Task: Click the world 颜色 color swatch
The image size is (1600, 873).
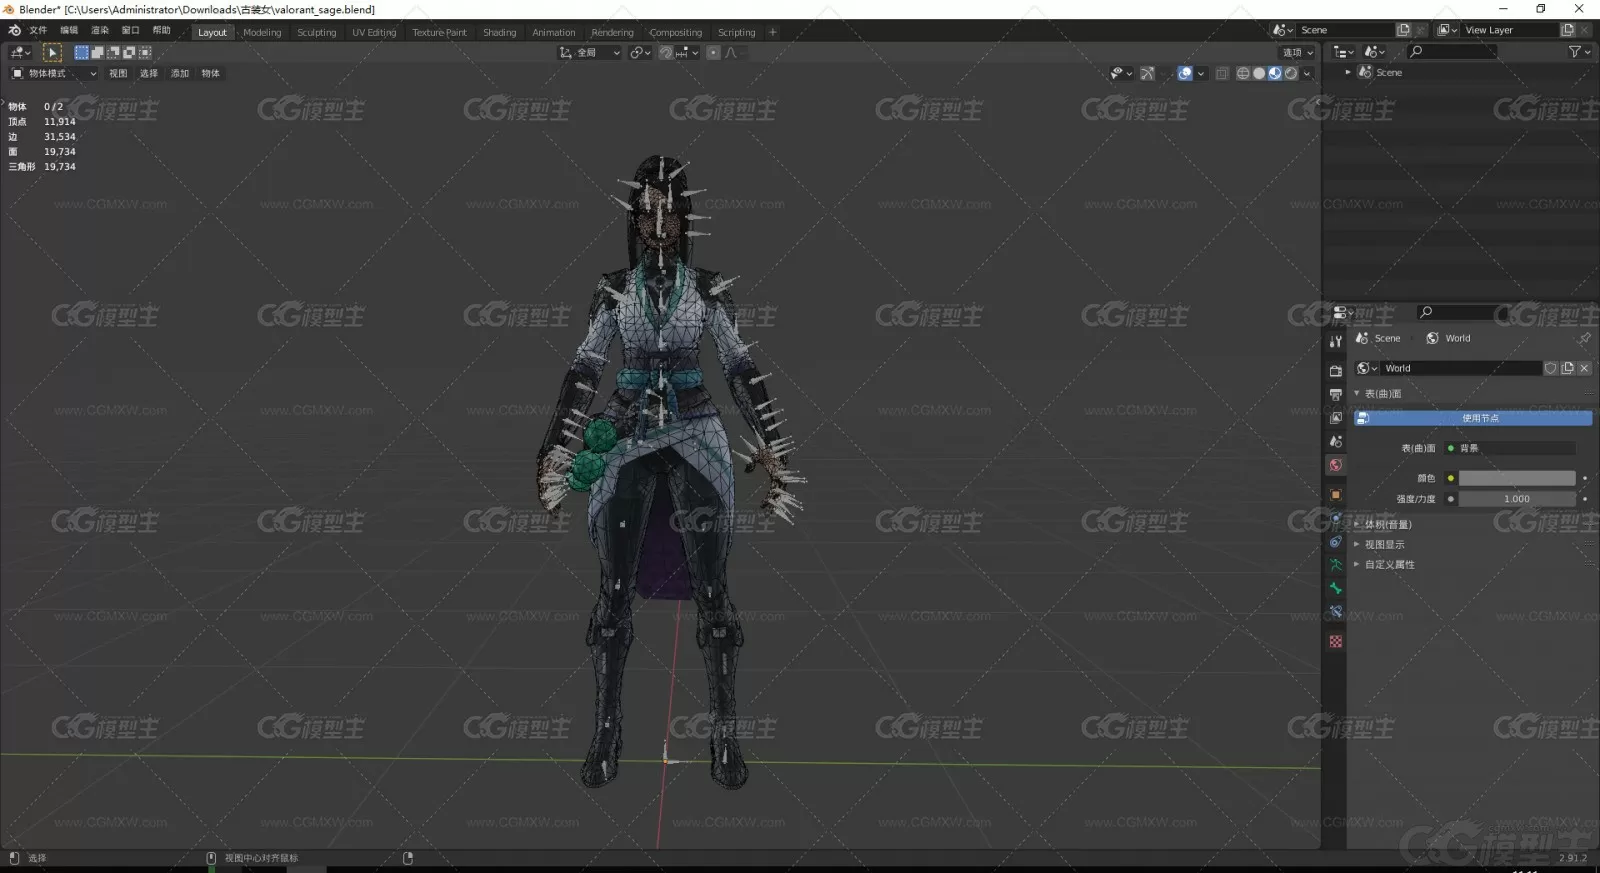Action: [x=1516, y=478]
